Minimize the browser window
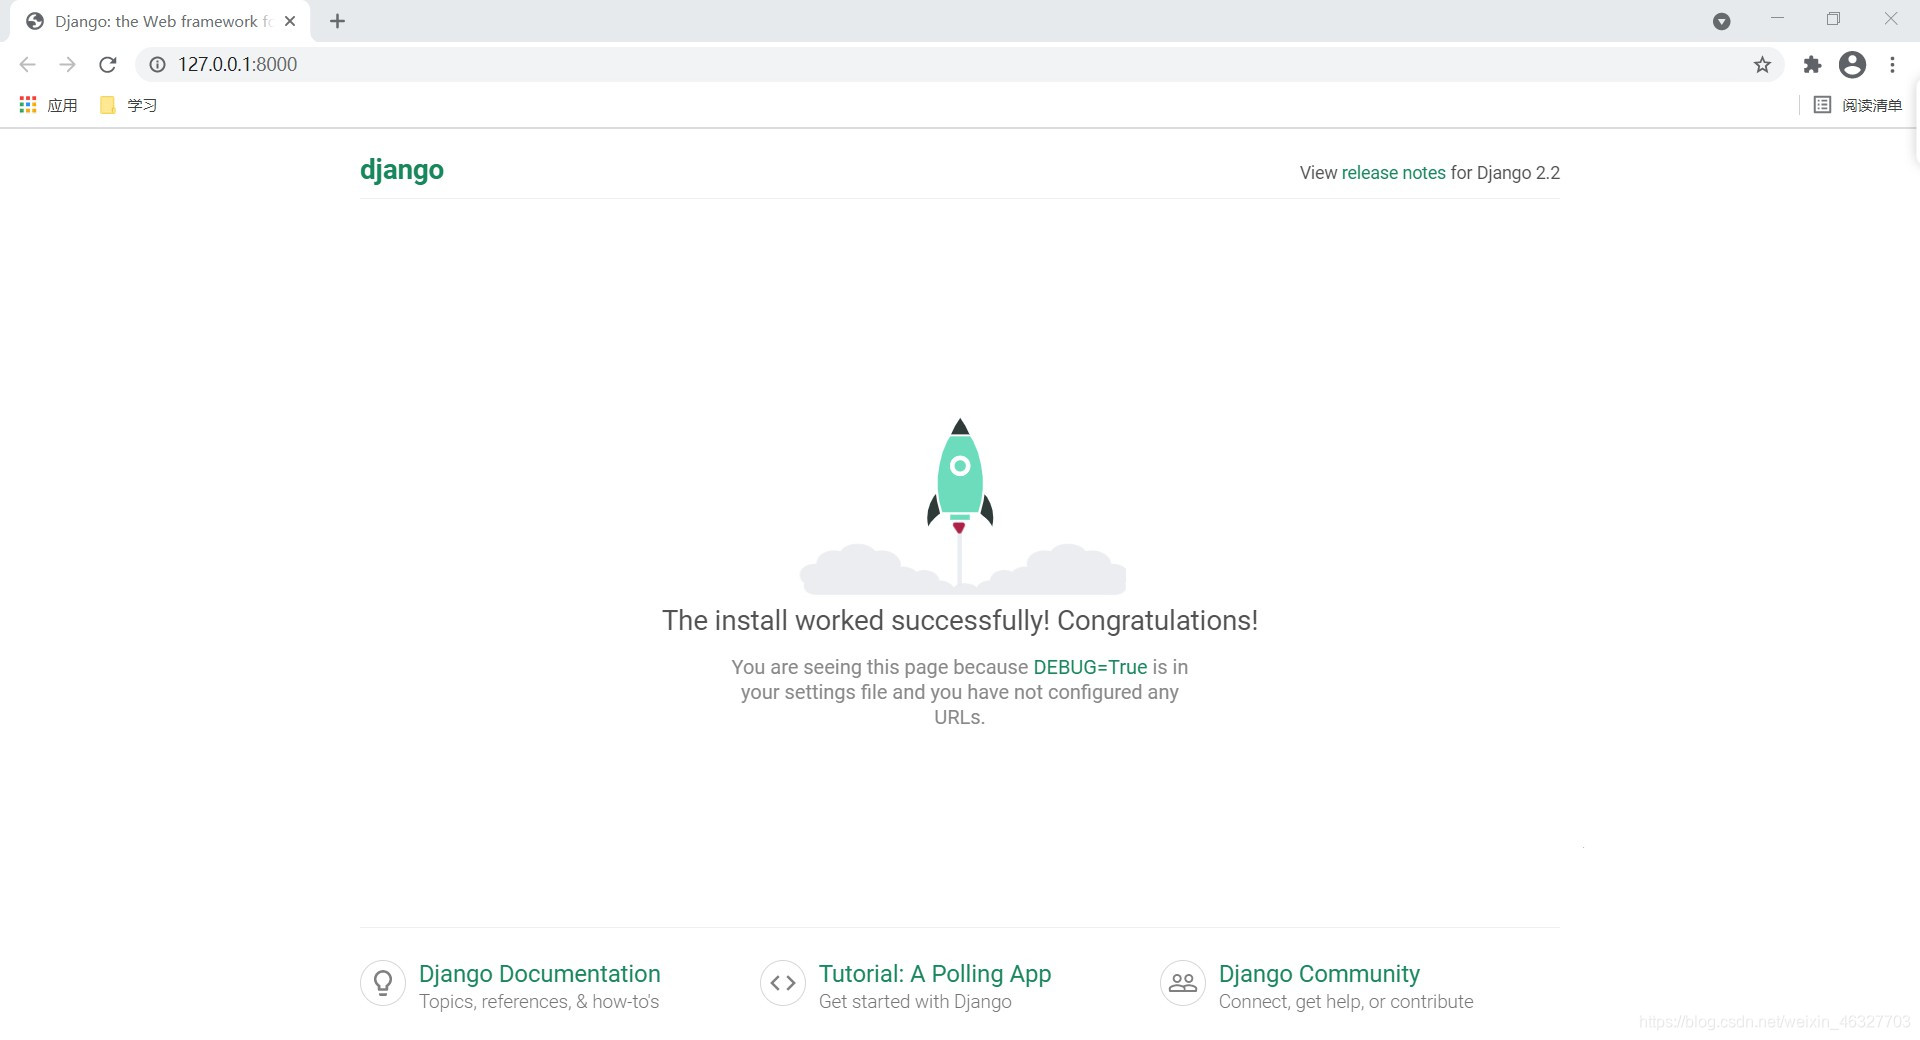The image size is (1920, 1040). [x=1777, y=19]
